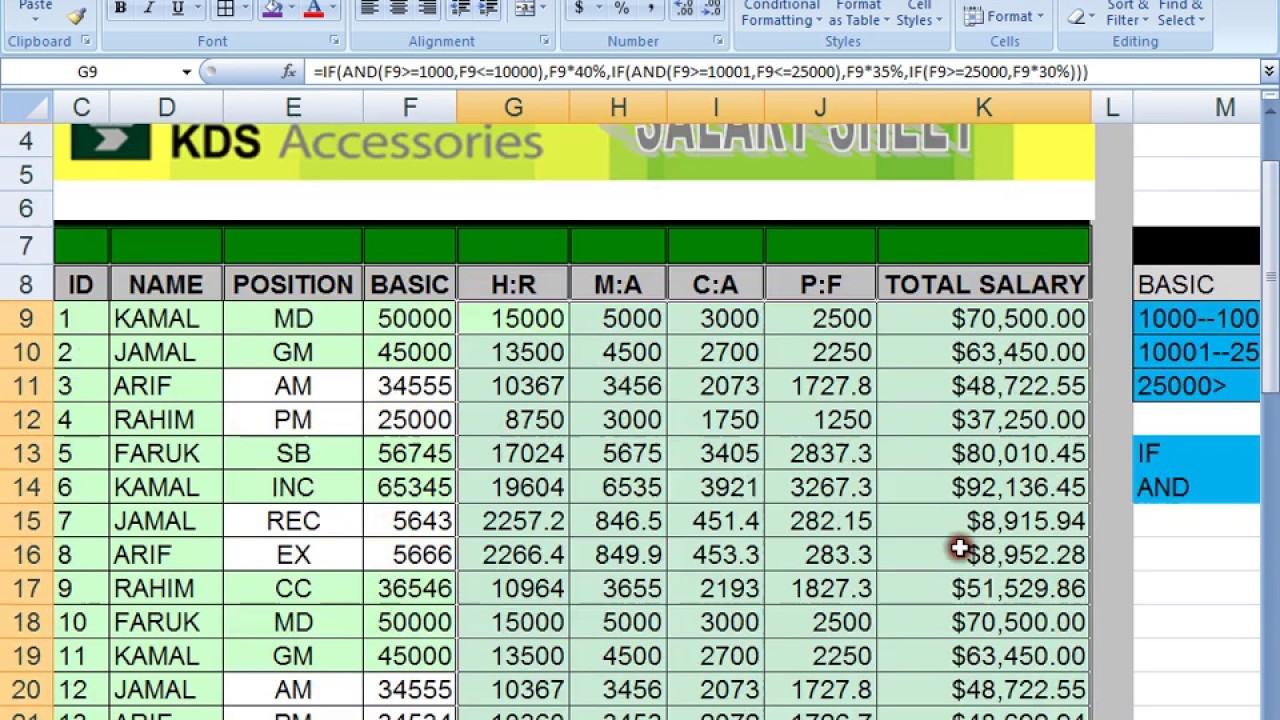Select the P:F value 2837.3

pos(821,454)
